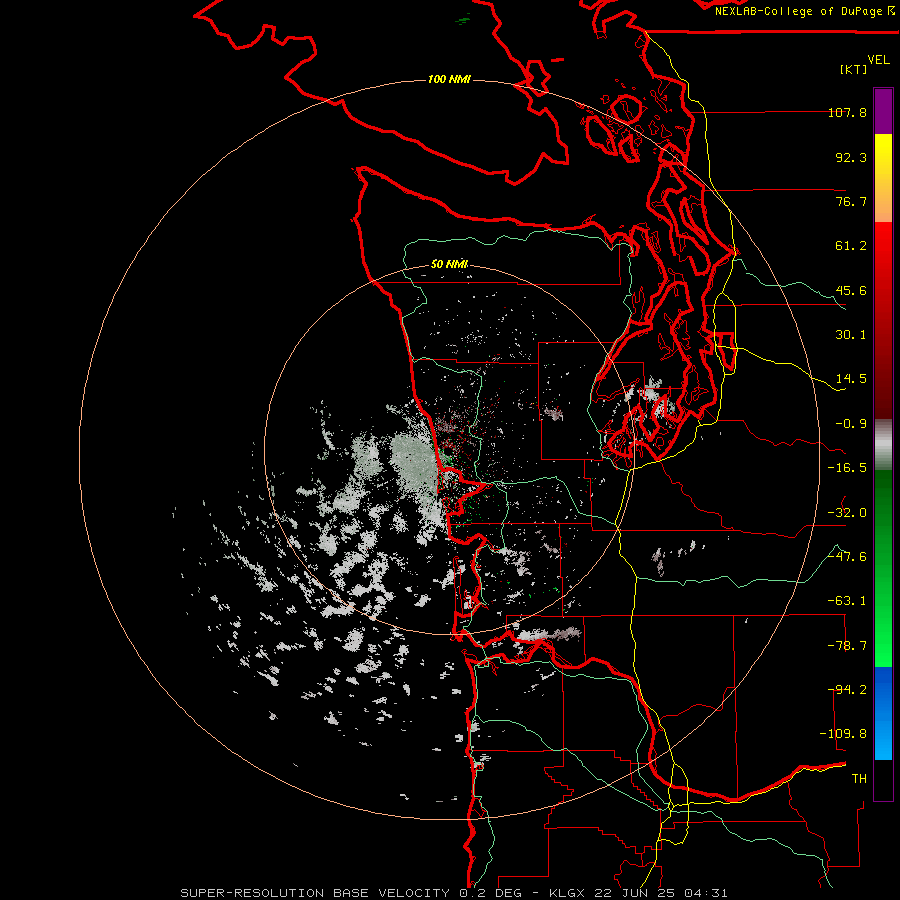Screen dimensions: 900x900
Task: Select the -63.1 scale value
Action: click(x=847, y=601)
